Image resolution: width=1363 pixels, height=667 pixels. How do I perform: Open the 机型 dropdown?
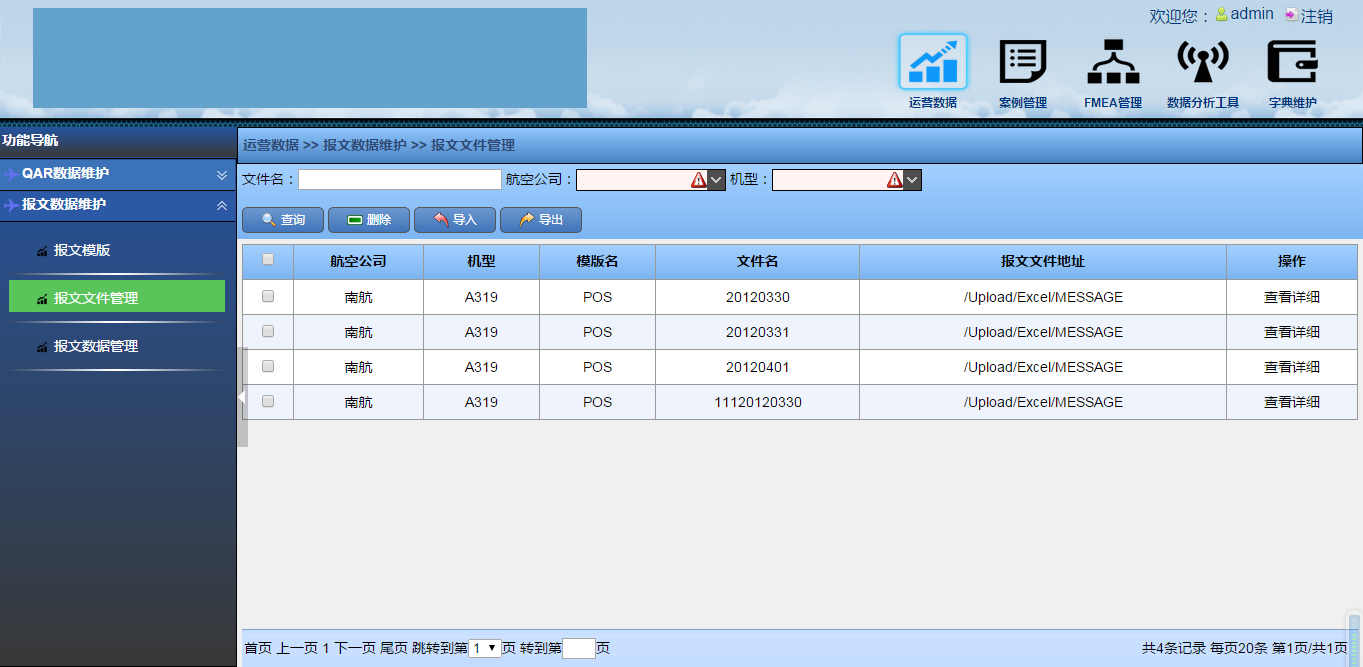point(911,180)
